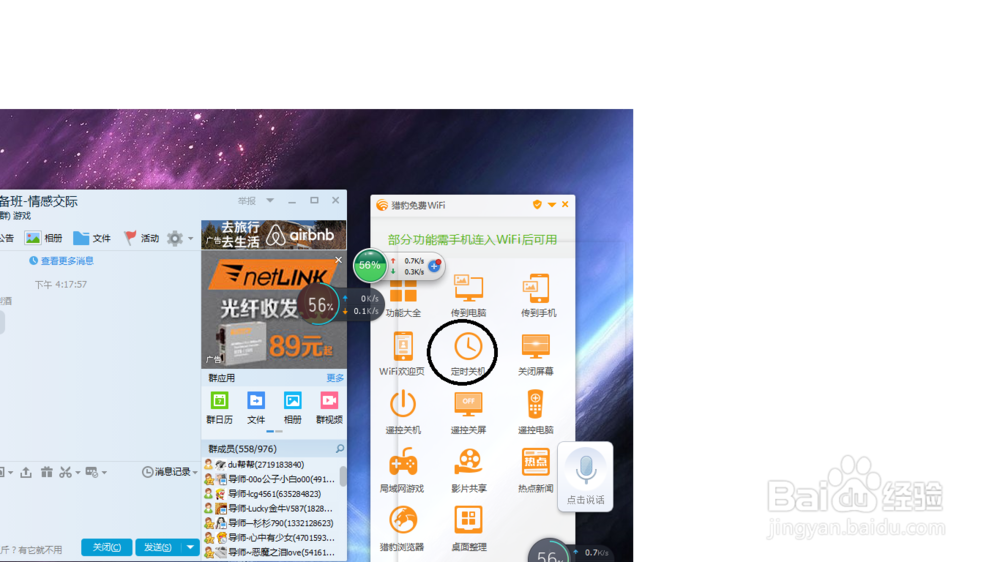Viewport: 1000px width, 562px height.
Task: Click the gift icon in chat input toolbar
Action: point(47,472)
